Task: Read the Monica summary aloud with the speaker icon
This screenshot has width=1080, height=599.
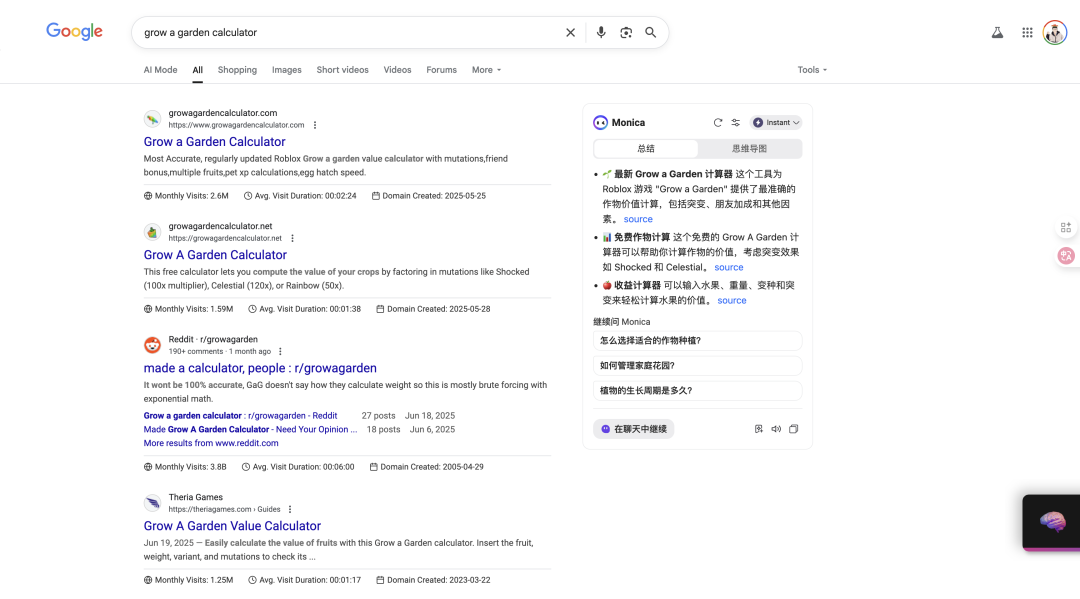Action: [776, 429]
